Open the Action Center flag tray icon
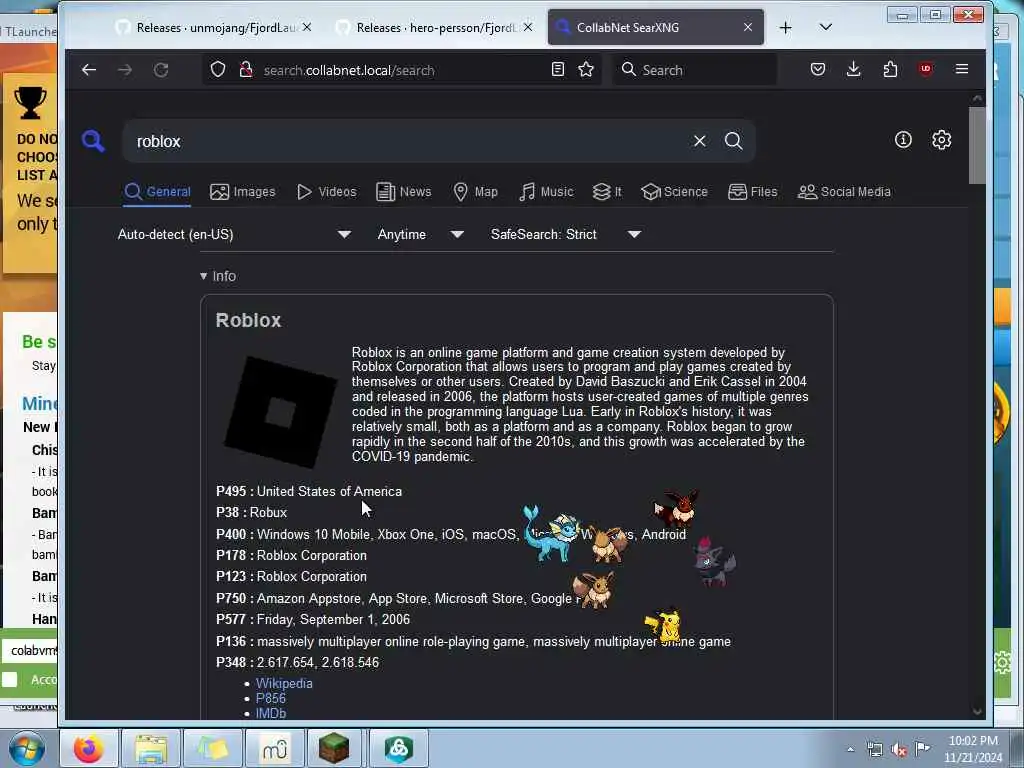 point(922,748)
